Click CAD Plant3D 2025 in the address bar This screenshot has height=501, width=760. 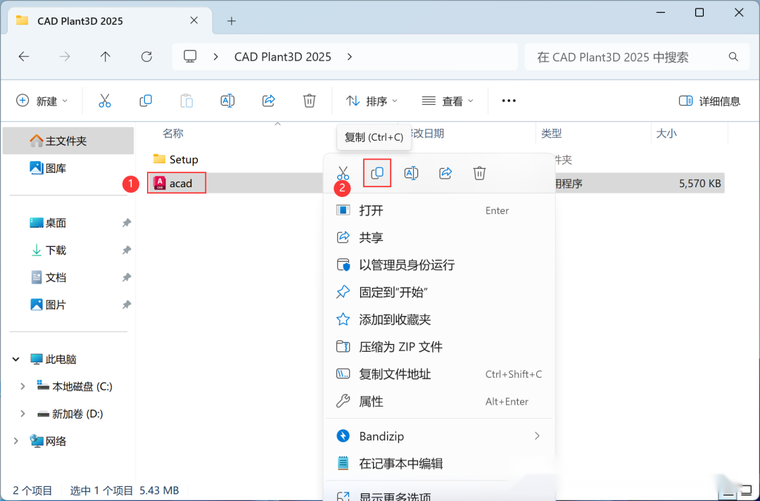point(283,57)
